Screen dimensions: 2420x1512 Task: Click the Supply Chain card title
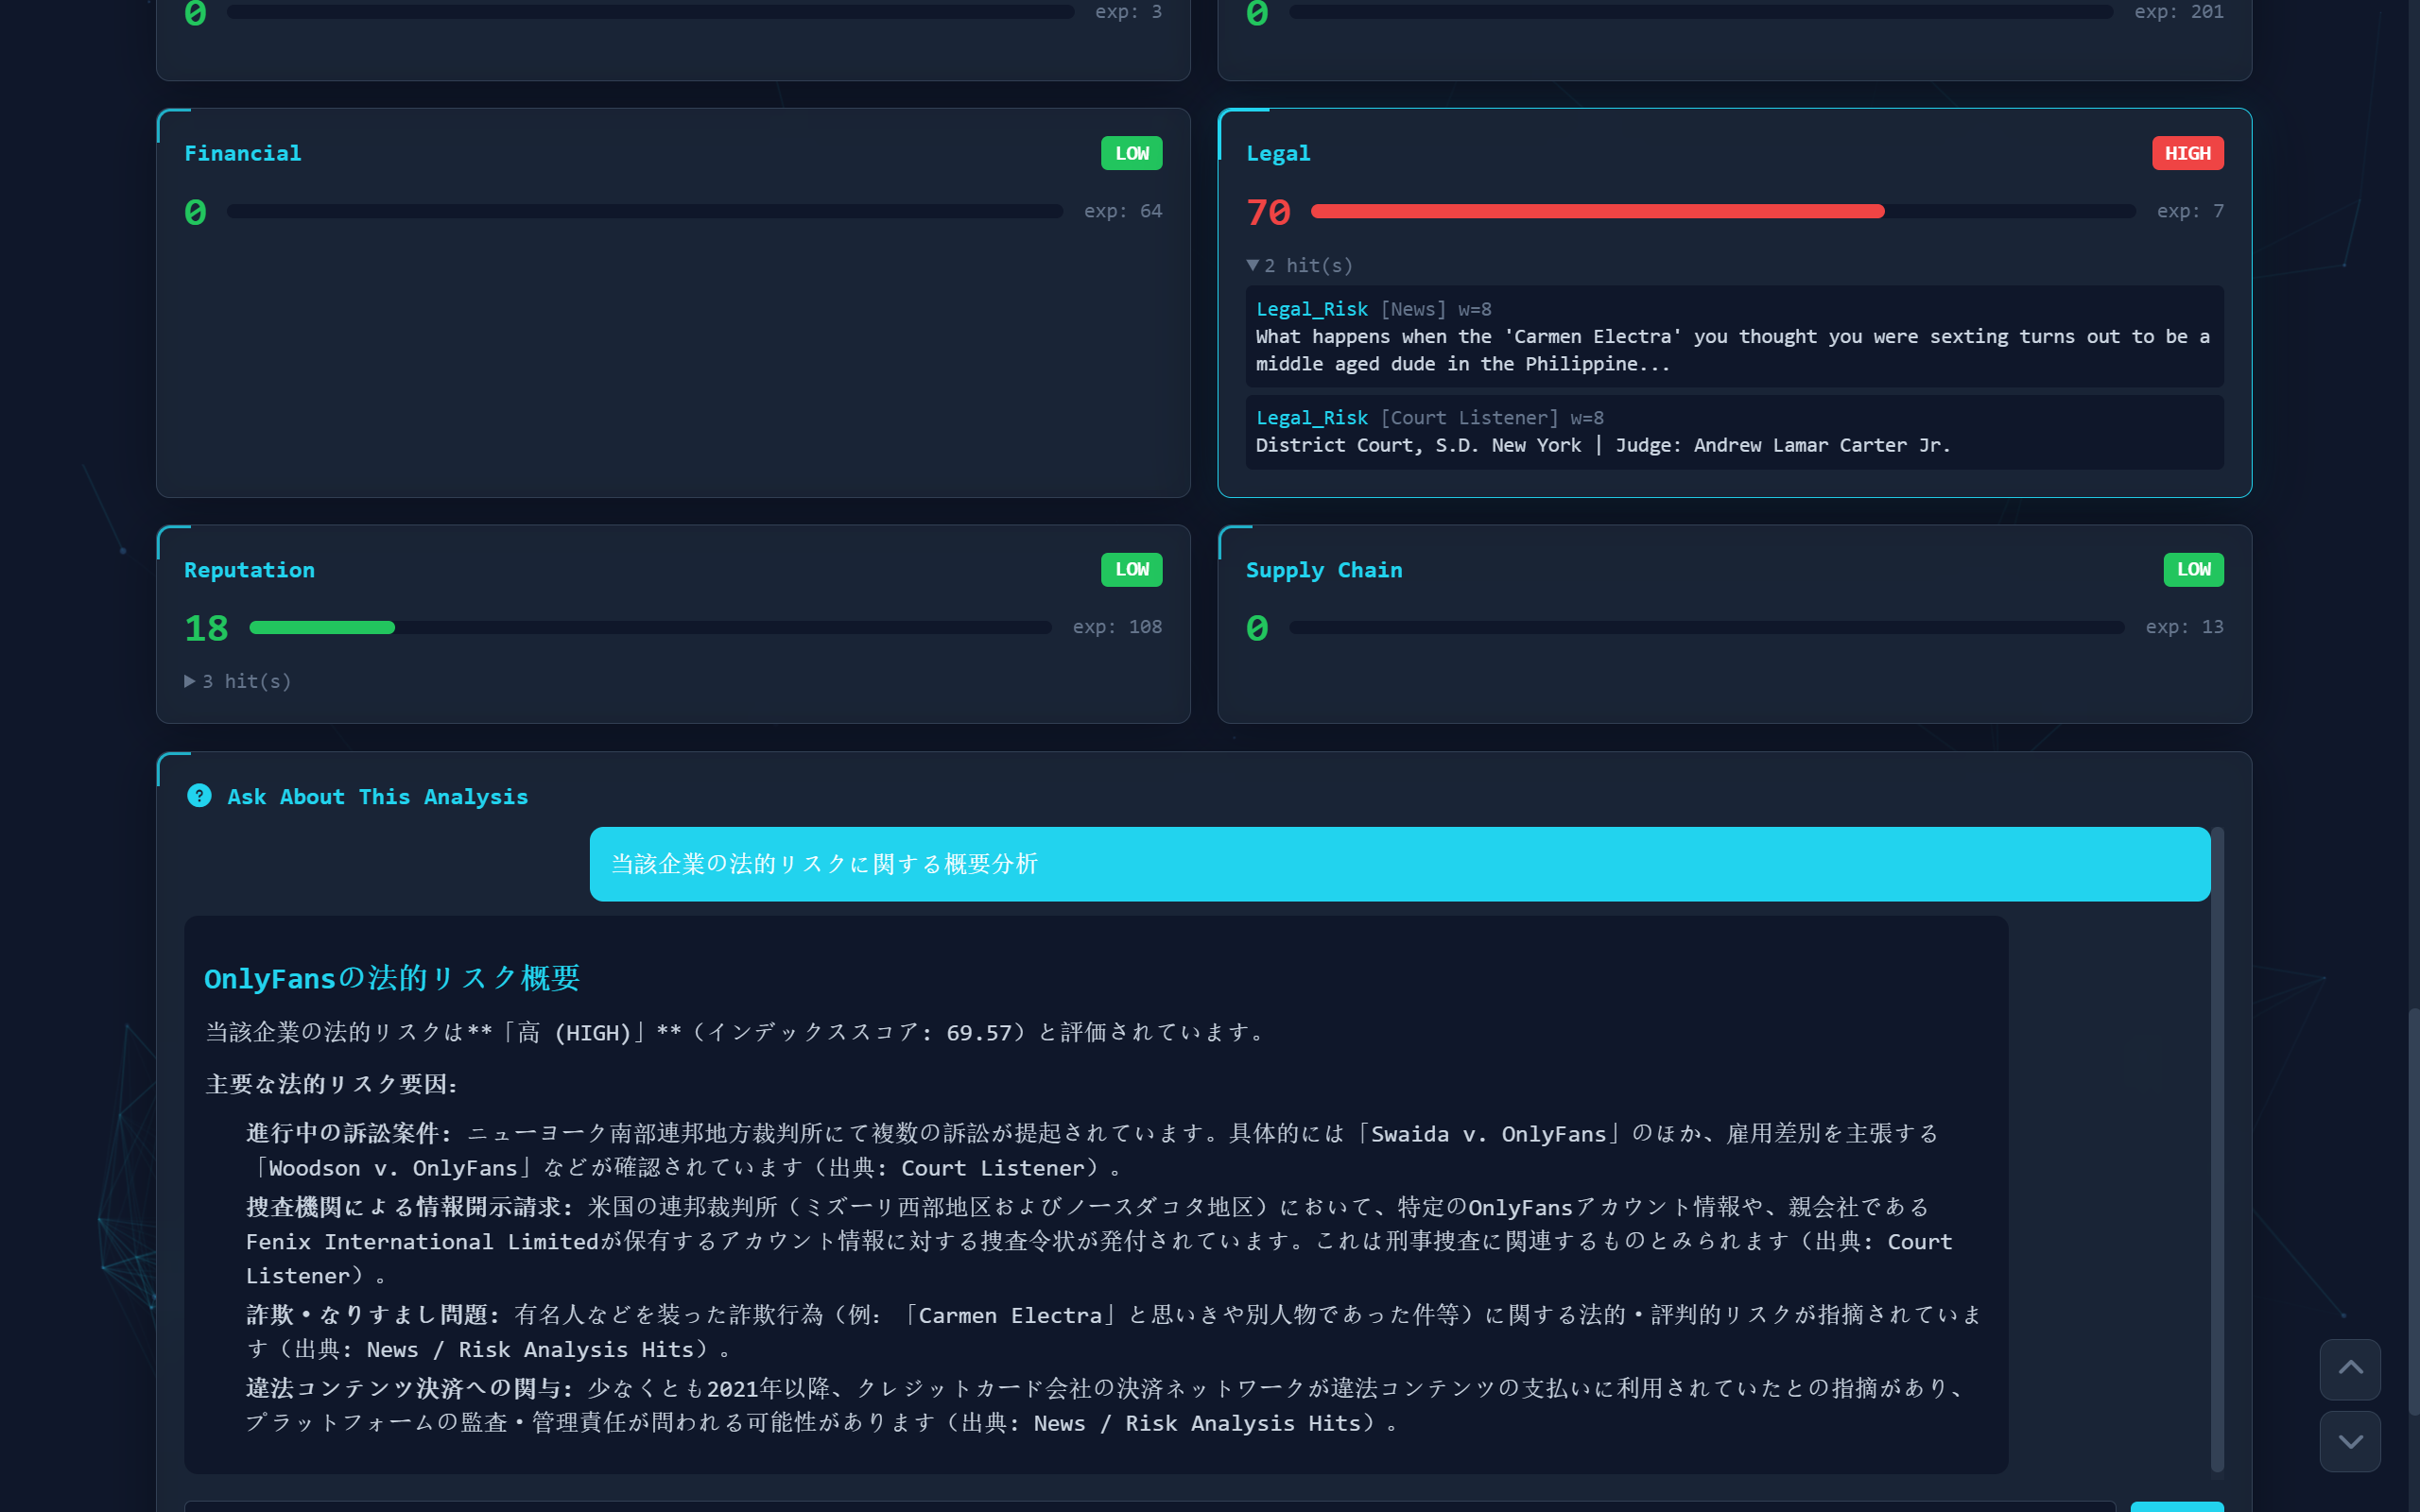click(1324, 570)
